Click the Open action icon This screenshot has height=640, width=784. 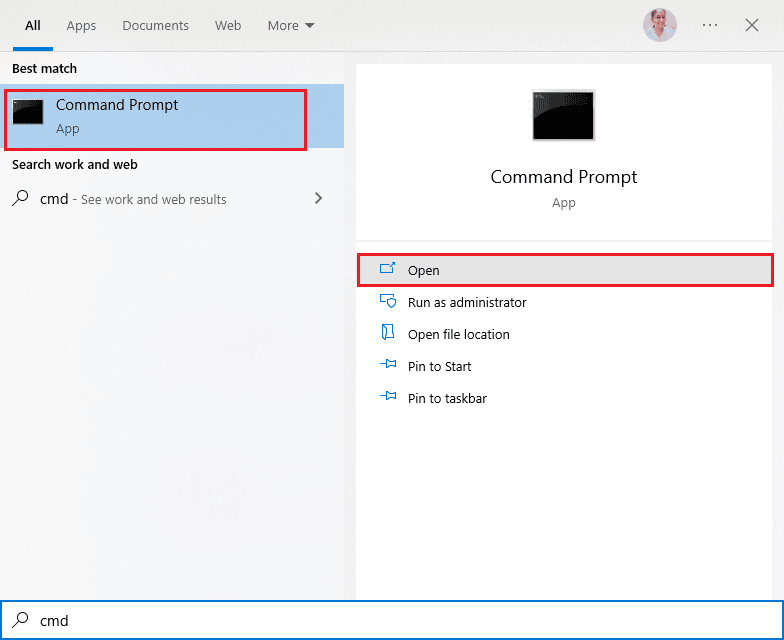click(387, 268)
